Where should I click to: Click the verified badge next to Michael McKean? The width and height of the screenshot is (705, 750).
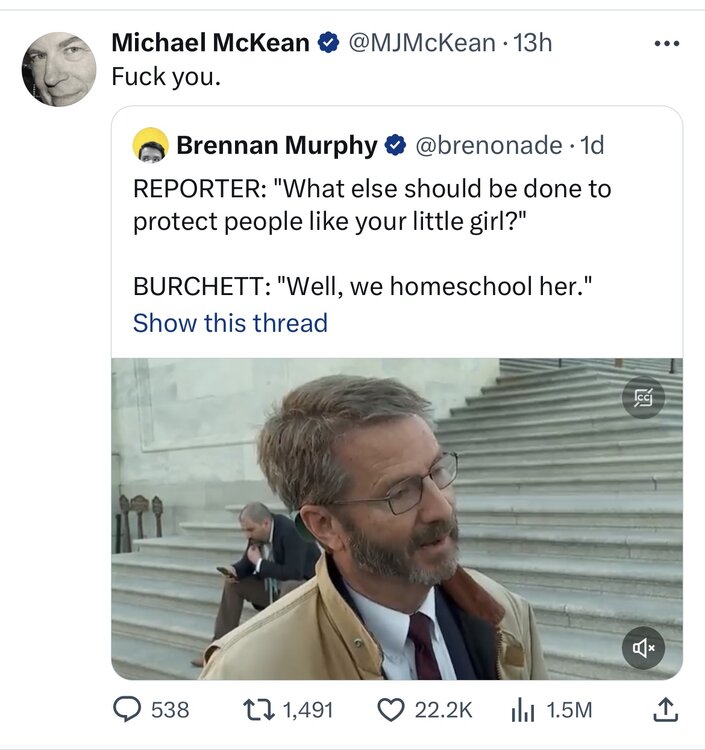pos(328,43)
